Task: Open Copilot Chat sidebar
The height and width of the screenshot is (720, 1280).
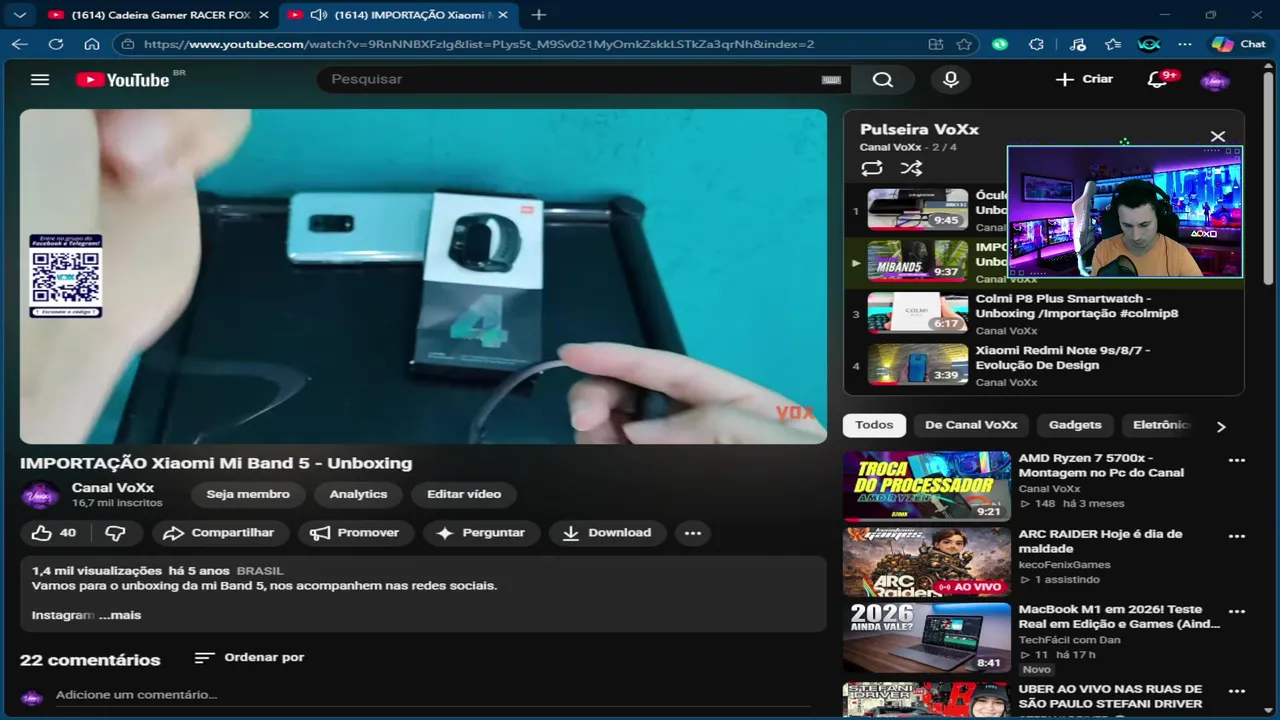Action: click(x=1238, y=44)
